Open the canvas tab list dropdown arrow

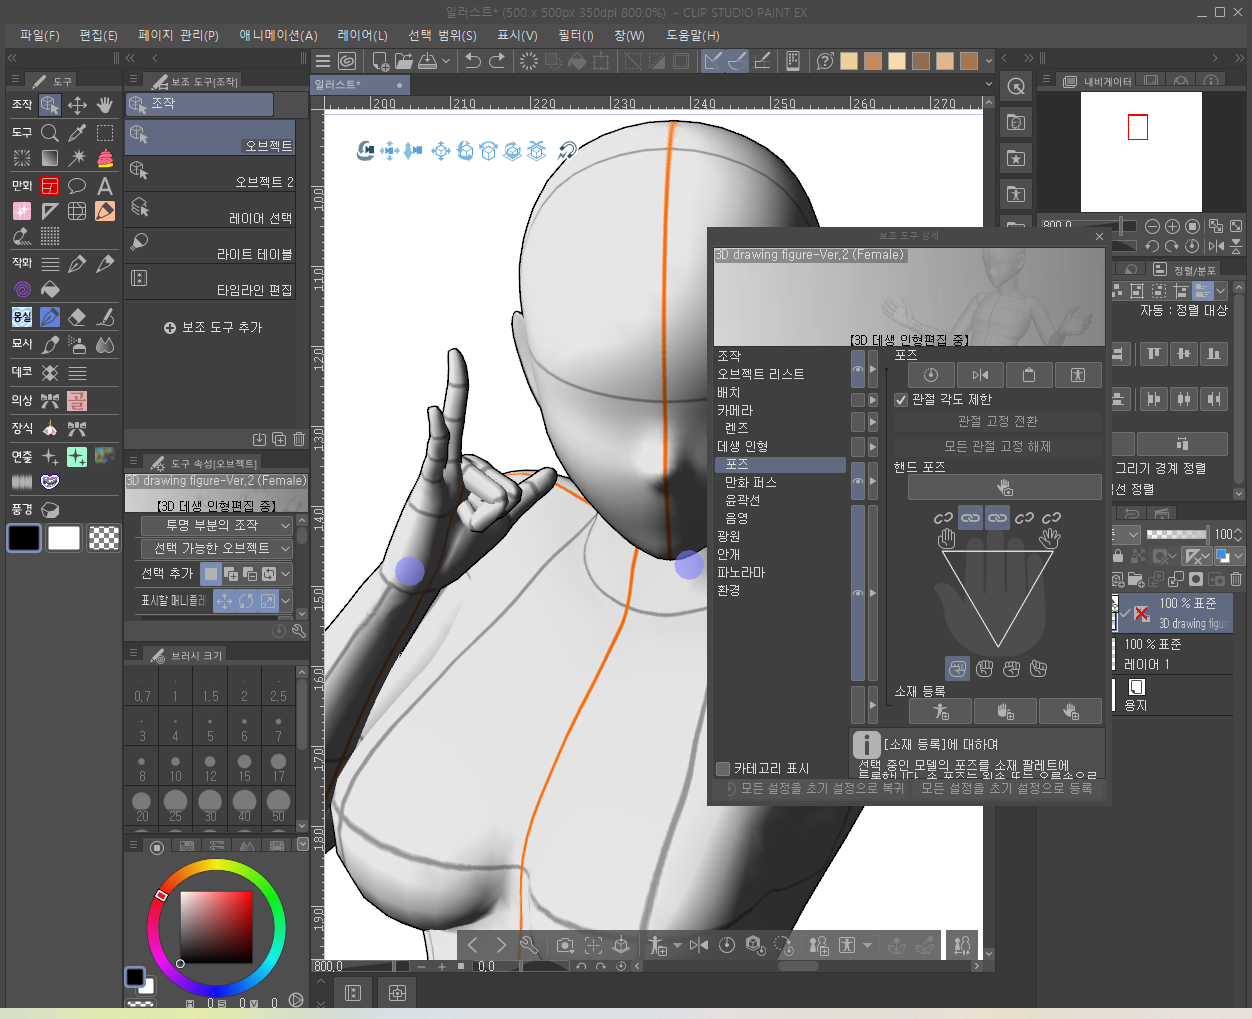click(x=990, y=85)
